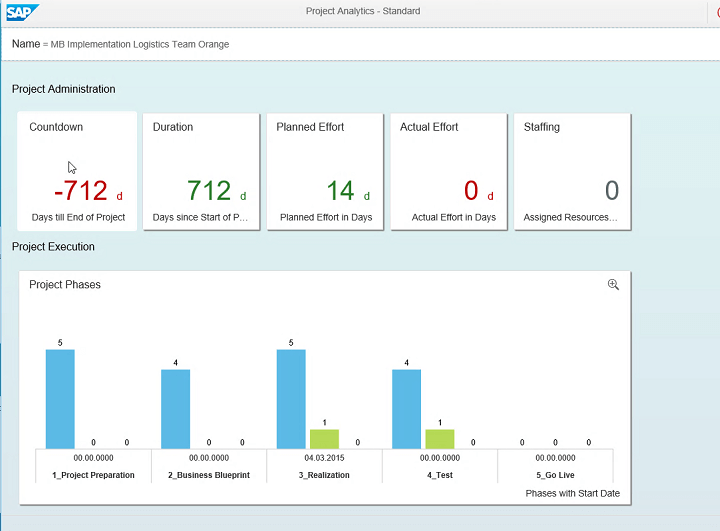Screen dimensions: 720x531
Task: Click the SAP logo
Action: [x=21, y=12]
